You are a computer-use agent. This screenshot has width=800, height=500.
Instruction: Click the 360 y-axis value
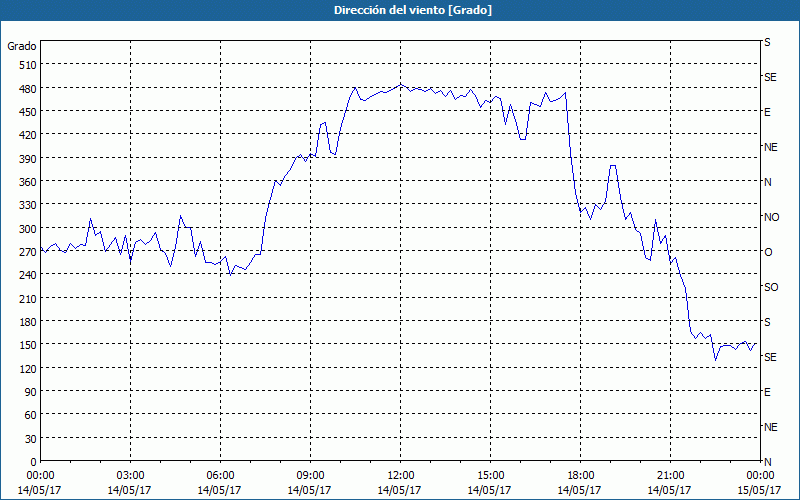[28, 182]
